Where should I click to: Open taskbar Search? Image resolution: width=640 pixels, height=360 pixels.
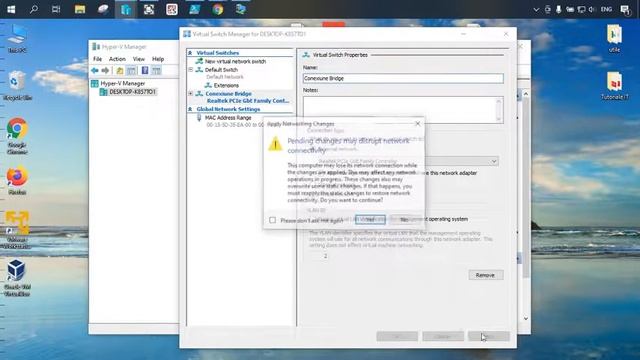(34, 9)
